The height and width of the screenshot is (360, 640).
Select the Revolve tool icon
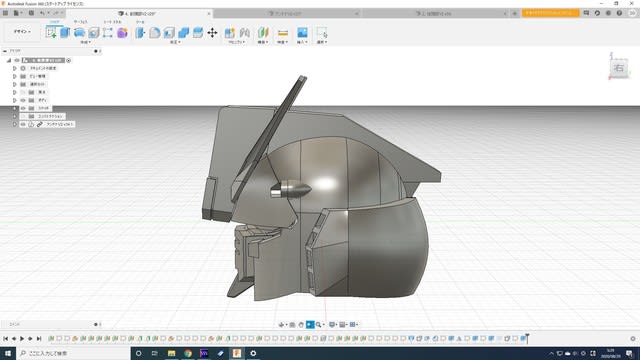[x=79, y=33]
